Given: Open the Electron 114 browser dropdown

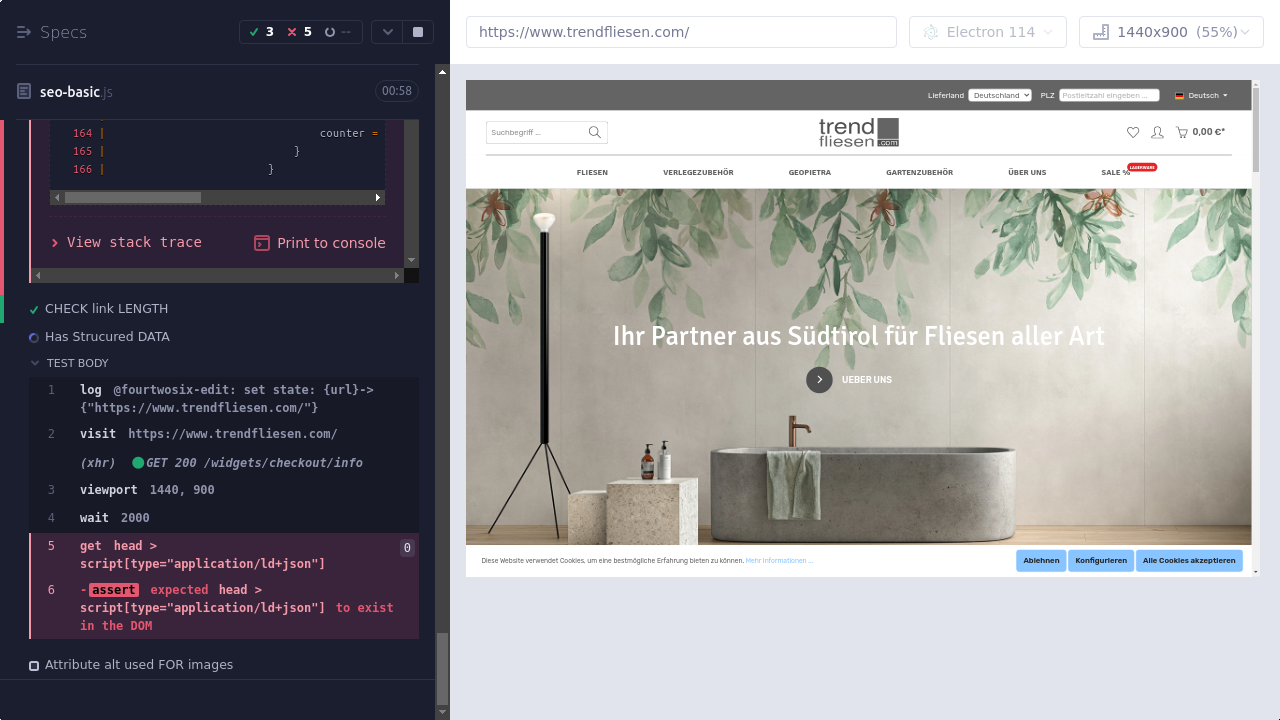Looking at the screenshot, I should (988, 32).
